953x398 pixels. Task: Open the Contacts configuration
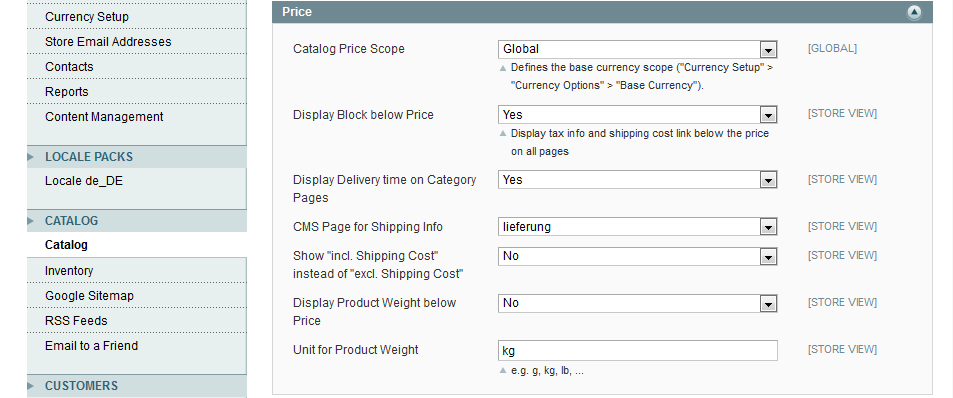click(x=69, y=67)
